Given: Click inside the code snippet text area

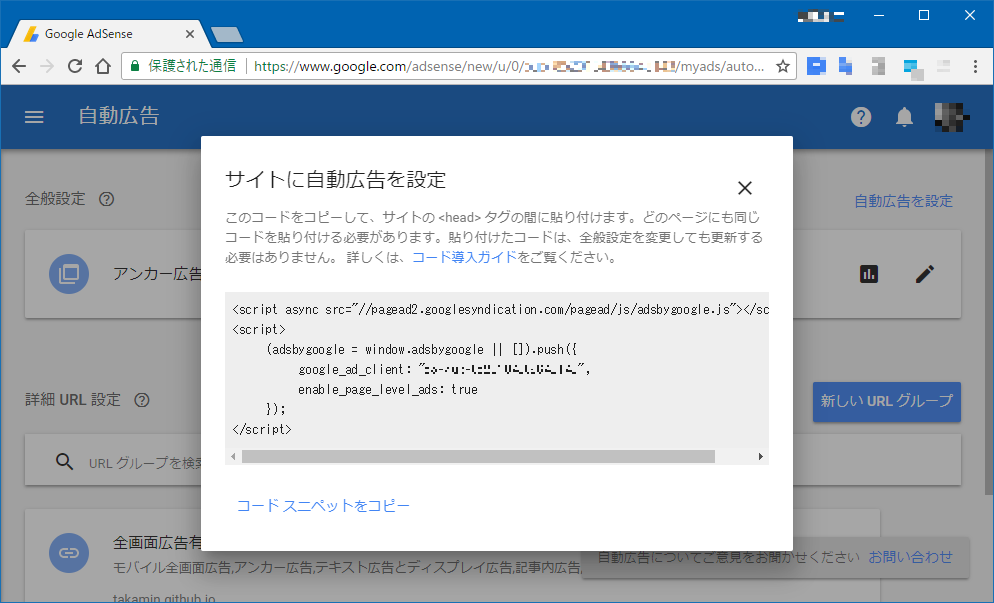Looking at the screenshot, I should 497,370.
